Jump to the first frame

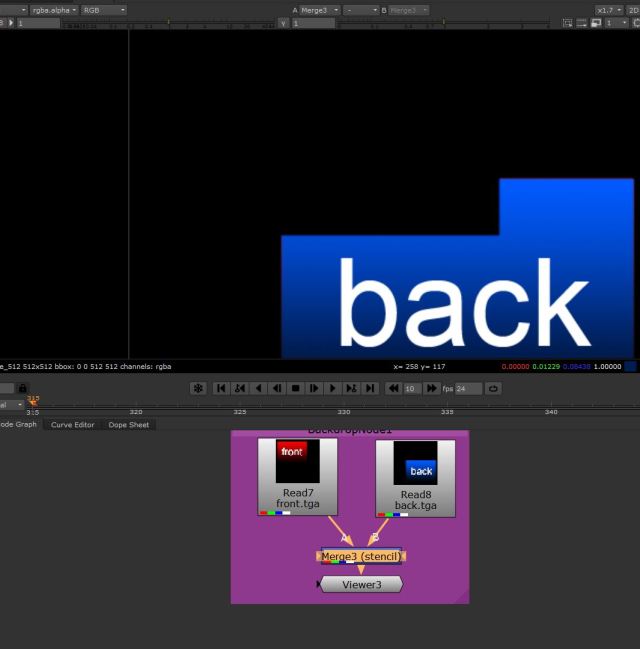click(x=221, y=388)
